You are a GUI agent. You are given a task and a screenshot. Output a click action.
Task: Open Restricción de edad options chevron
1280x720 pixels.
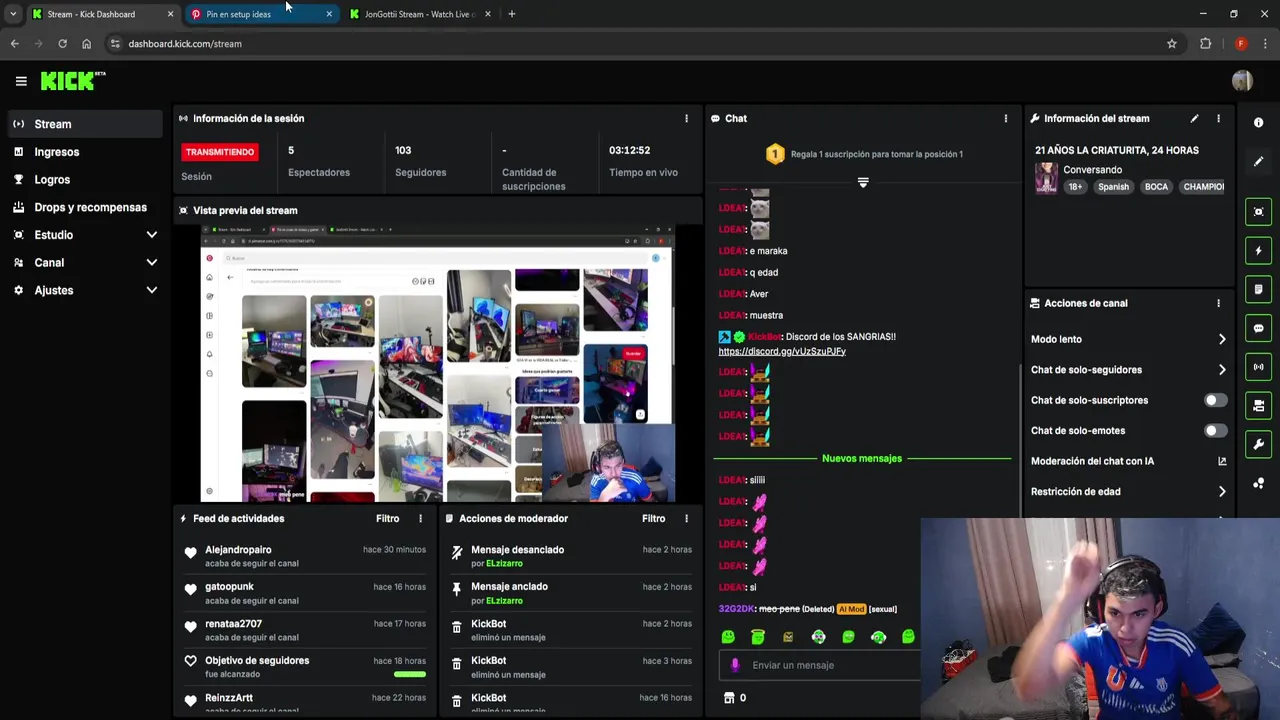[1221, 491]
